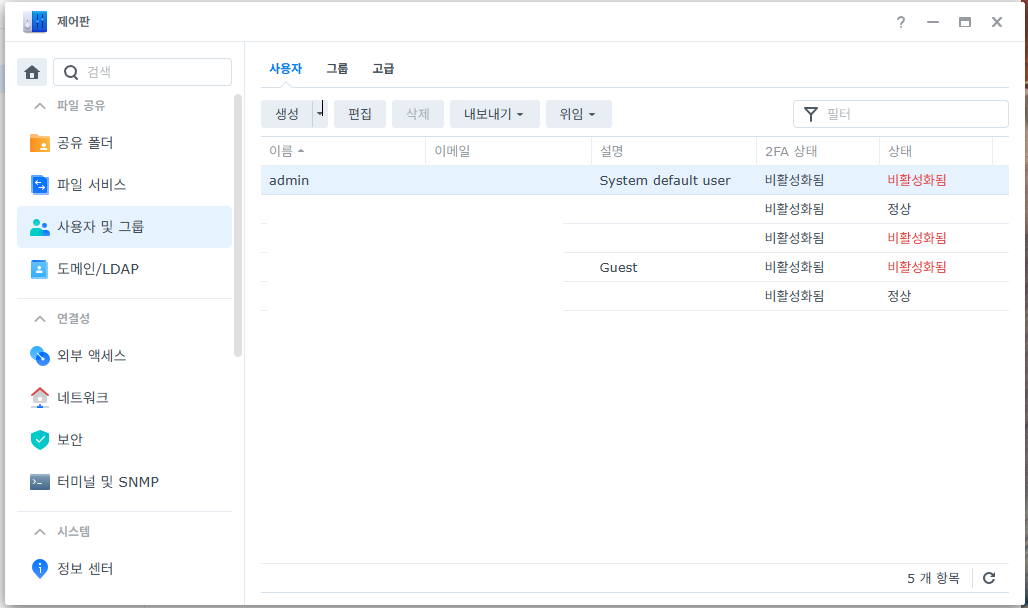1028x608 pixels.
Task: Click the help question mark icon
Action: coord(901,22)
